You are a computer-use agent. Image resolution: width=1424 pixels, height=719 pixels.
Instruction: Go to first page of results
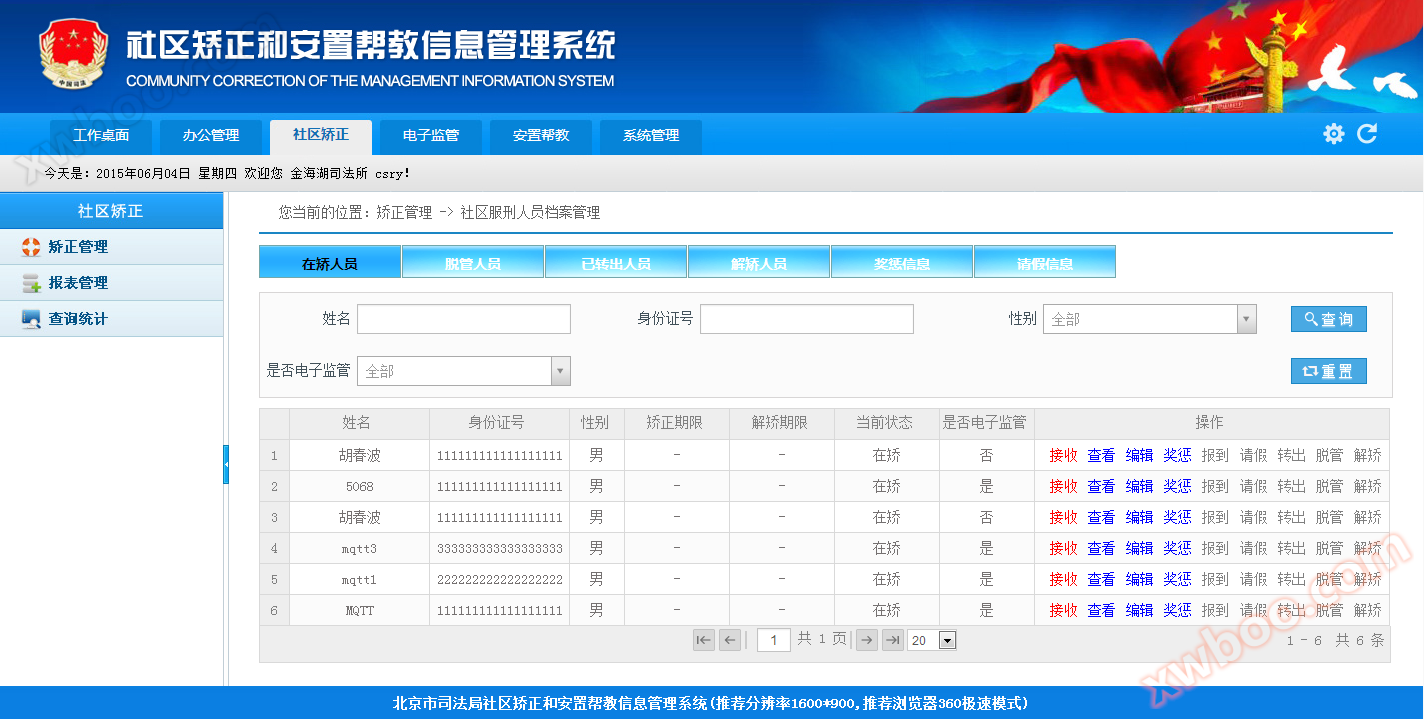704,640
